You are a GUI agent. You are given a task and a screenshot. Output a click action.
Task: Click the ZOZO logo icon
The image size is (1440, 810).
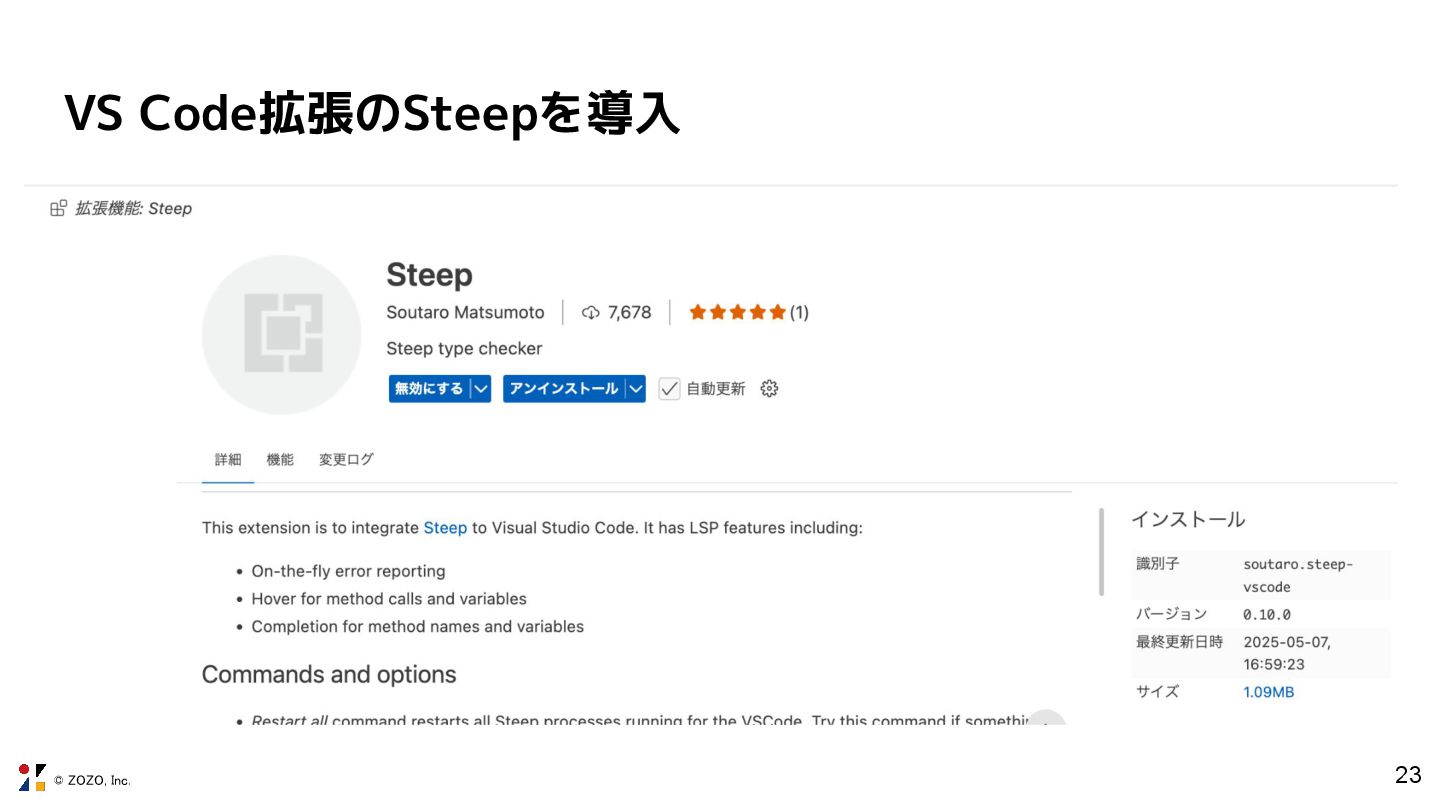pos(32,777)
